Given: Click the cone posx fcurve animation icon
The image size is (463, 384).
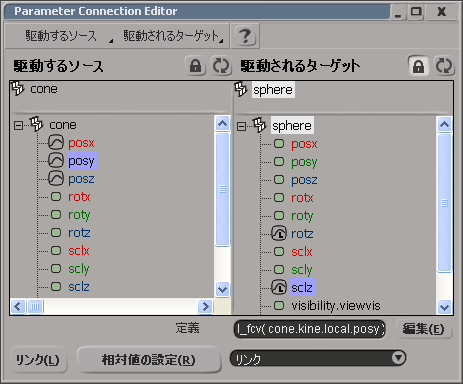Looking at the screenshot, I should tap(56, 143).
